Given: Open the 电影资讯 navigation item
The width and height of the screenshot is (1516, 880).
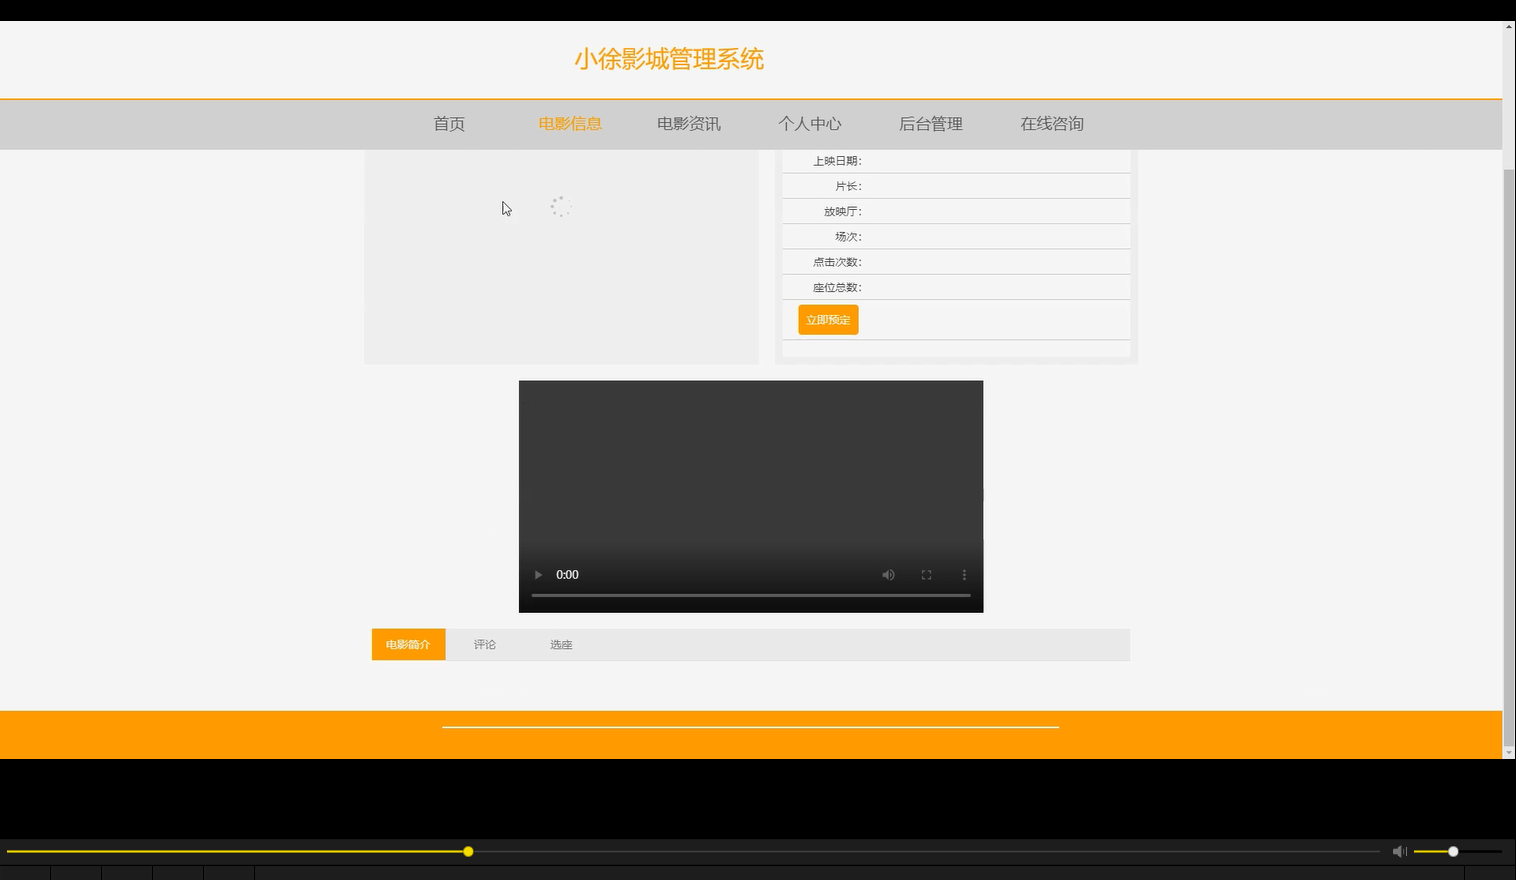Looking at the screenshot, I should [x=689, y=124].
